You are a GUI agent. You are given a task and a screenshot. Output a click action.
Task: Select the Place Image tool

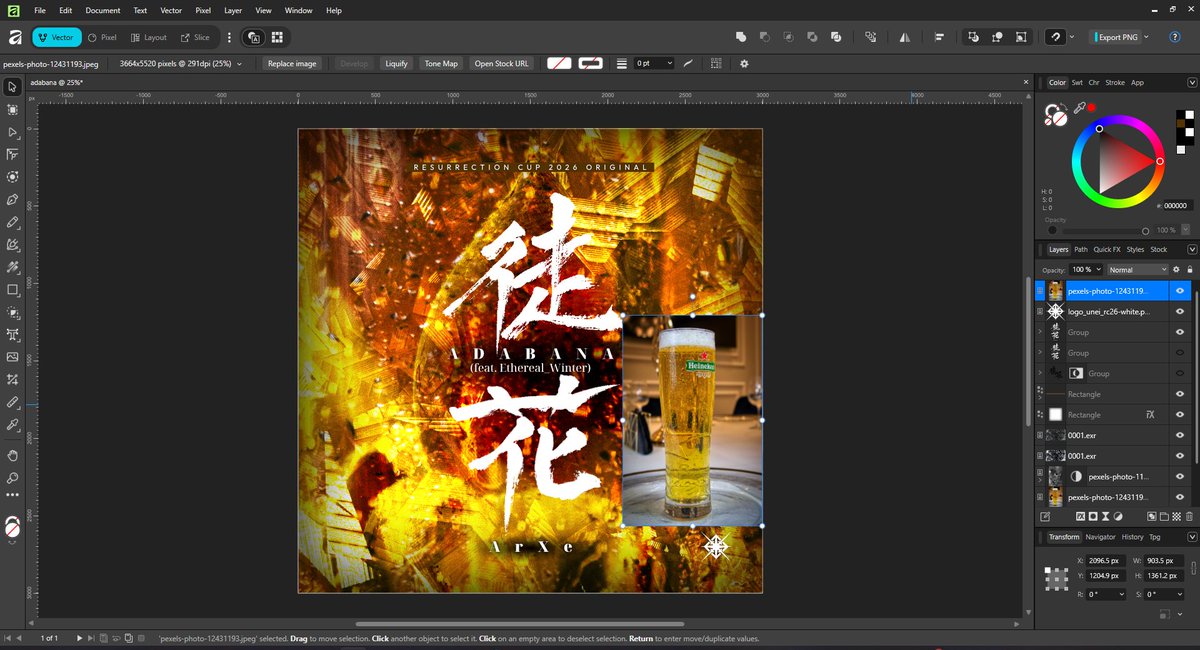pos(13,357)
